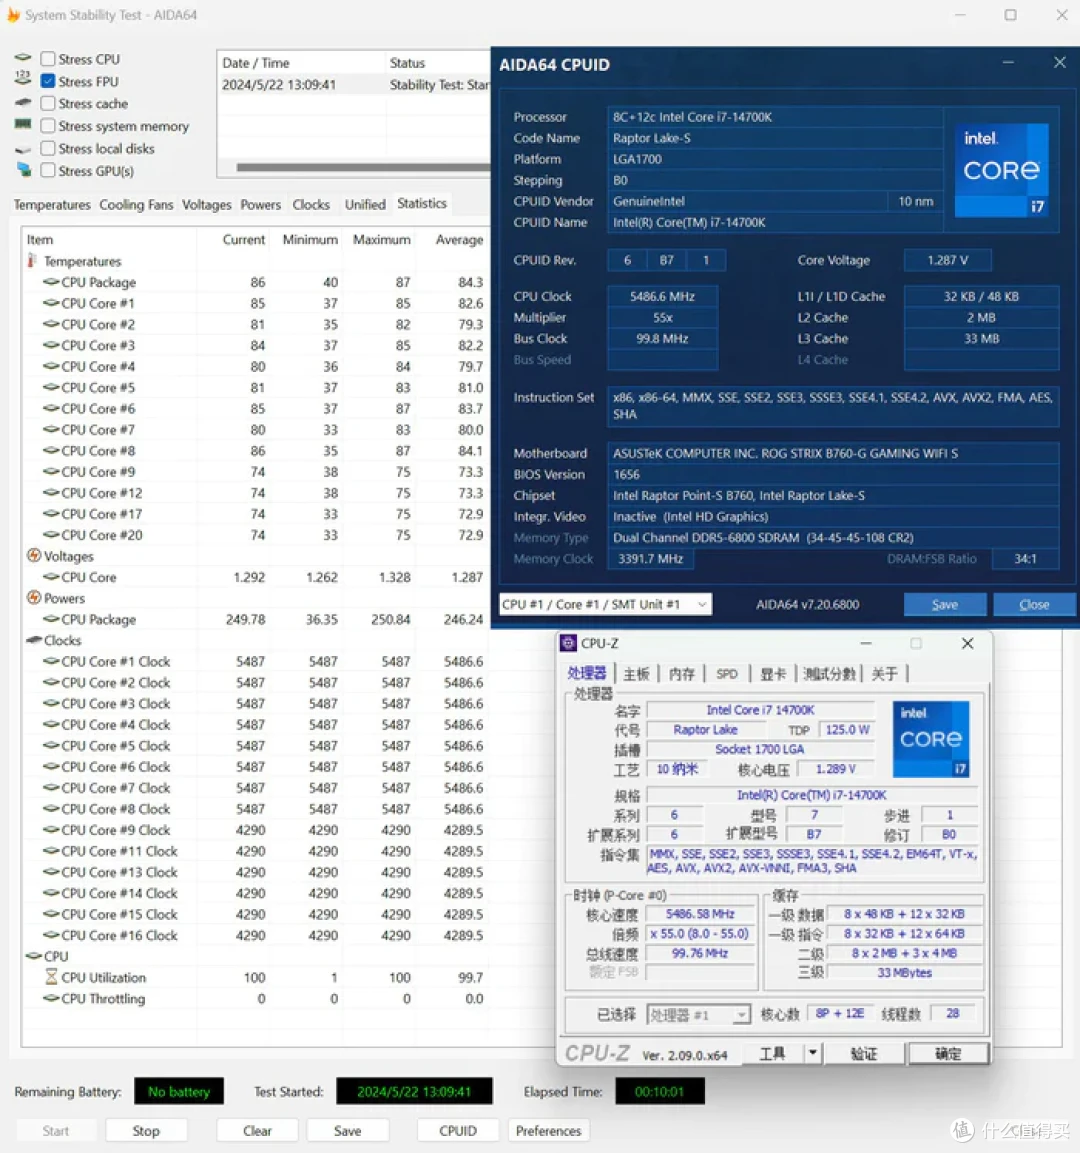Screen dimensions: 1080x1153
Task: Click the Intel Core logo in CPU-Z
Action: (x=931, y=739)
